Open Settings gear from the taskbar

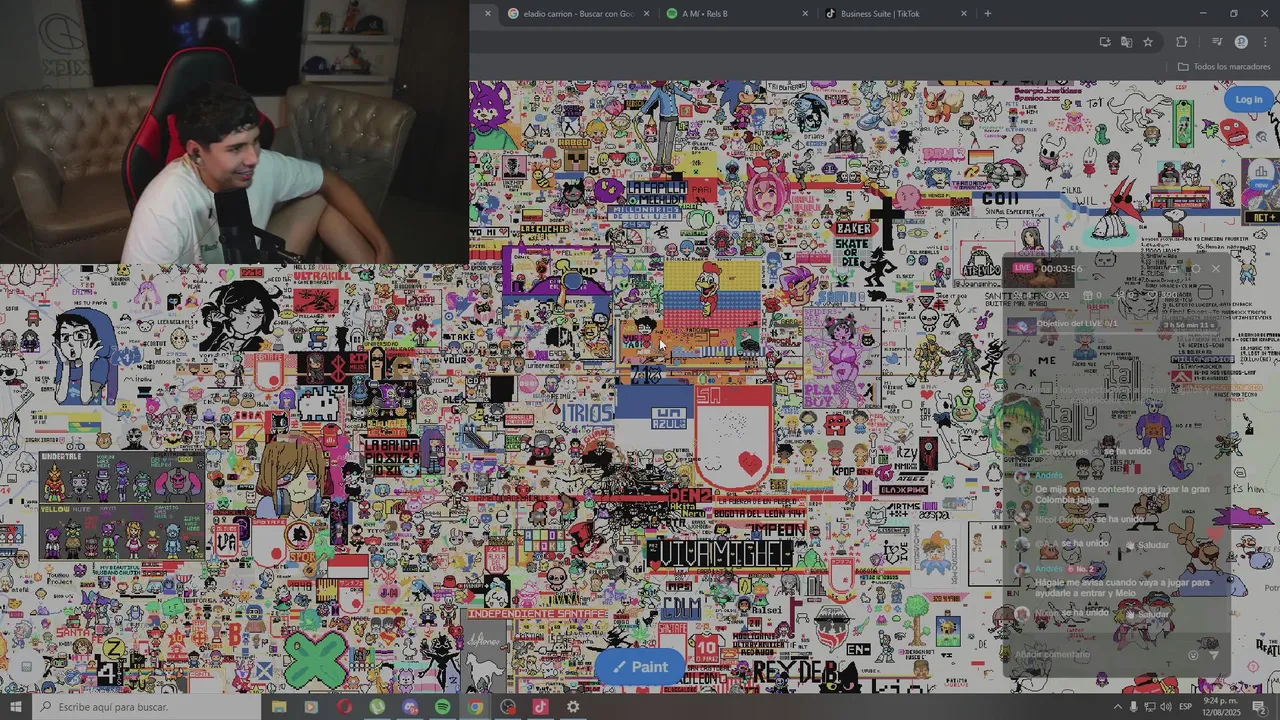pos(573,707)
